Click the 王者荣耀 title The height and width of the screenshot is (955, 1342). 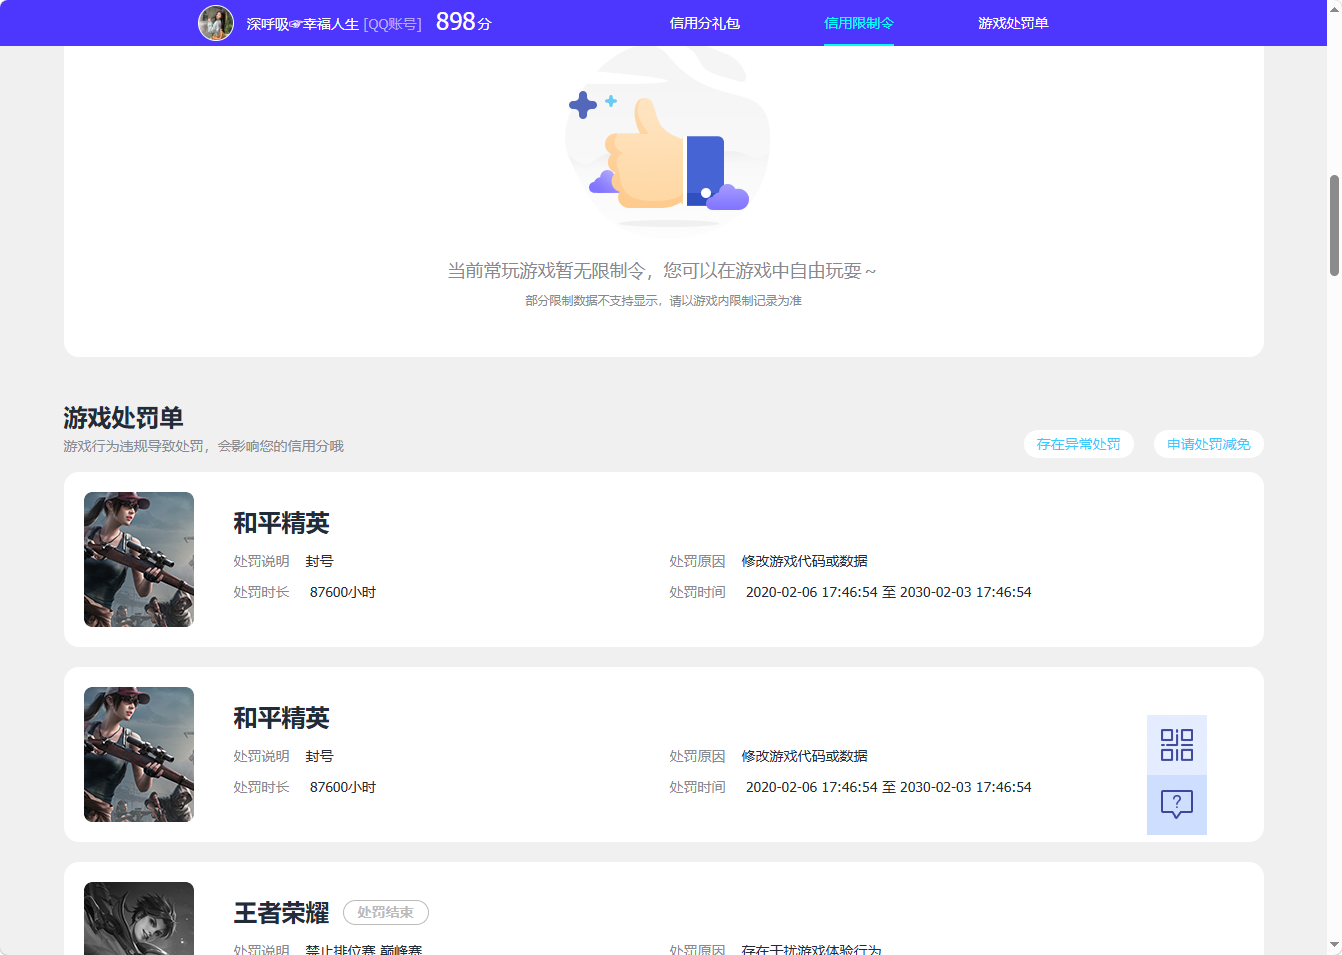coord(282,913)
